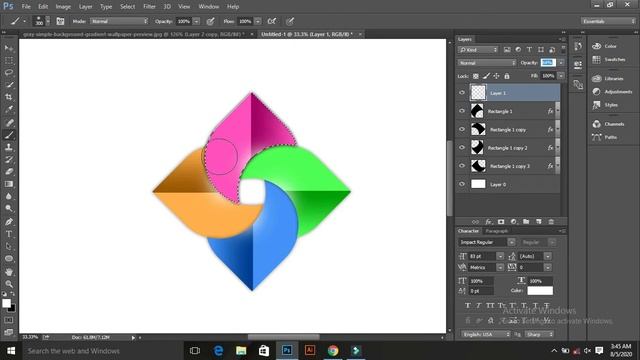Open the File menu
Viewport: 640px width, 360px height.
pyautogui.click(x=26, y=7)
